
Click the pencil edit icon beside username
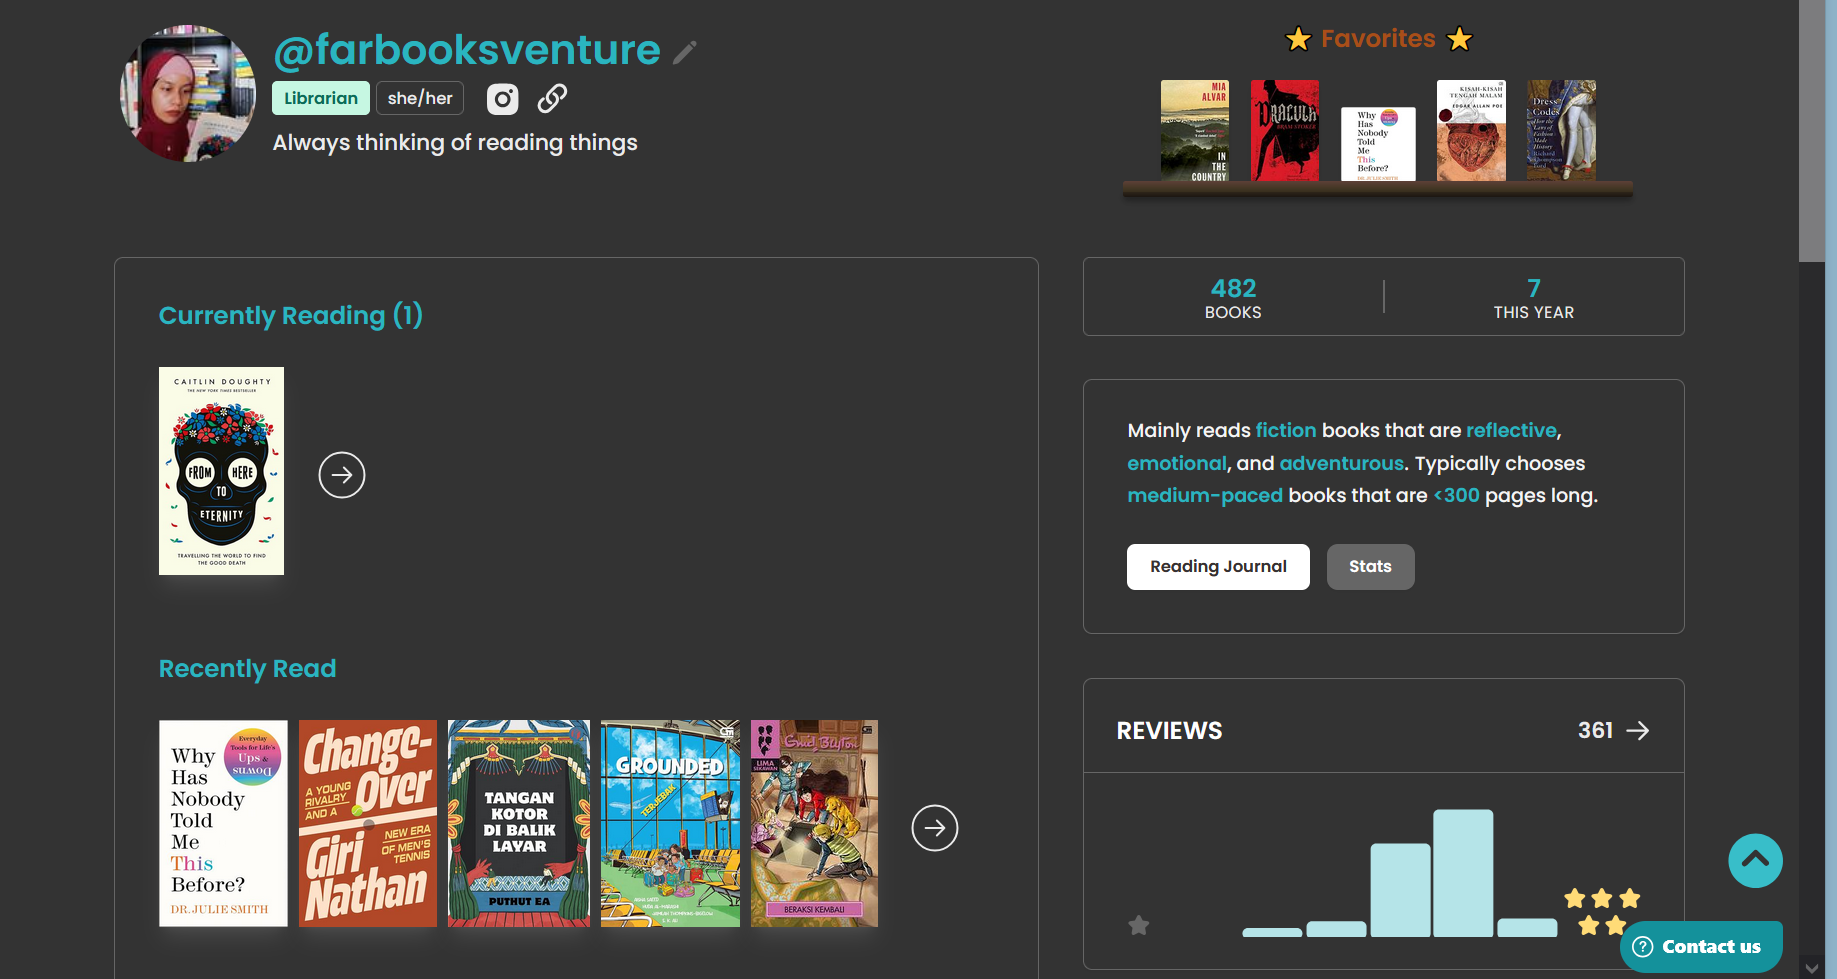[685, 52]
